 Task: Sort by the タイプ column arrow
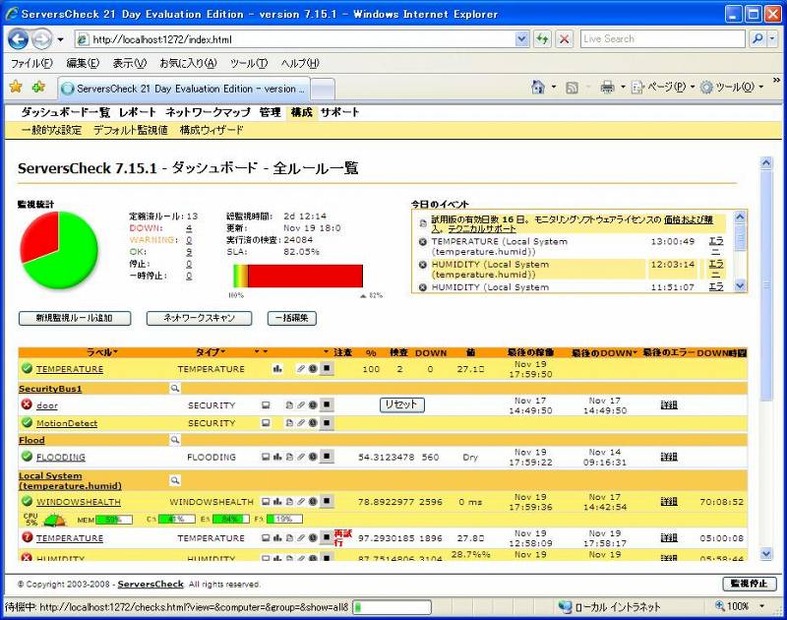point(223,352)
